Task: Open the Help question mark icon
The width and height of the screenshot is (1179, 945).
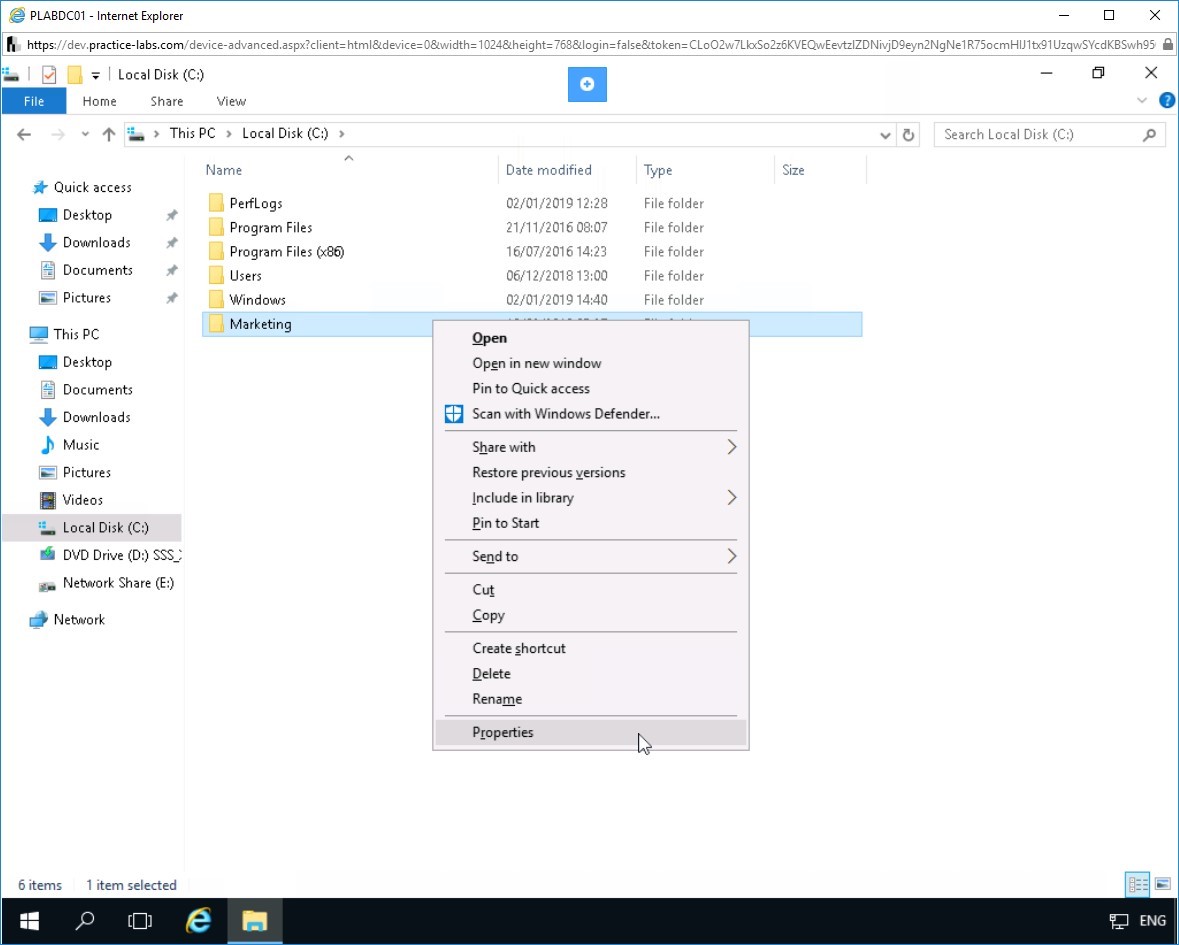Action: 1167,101
